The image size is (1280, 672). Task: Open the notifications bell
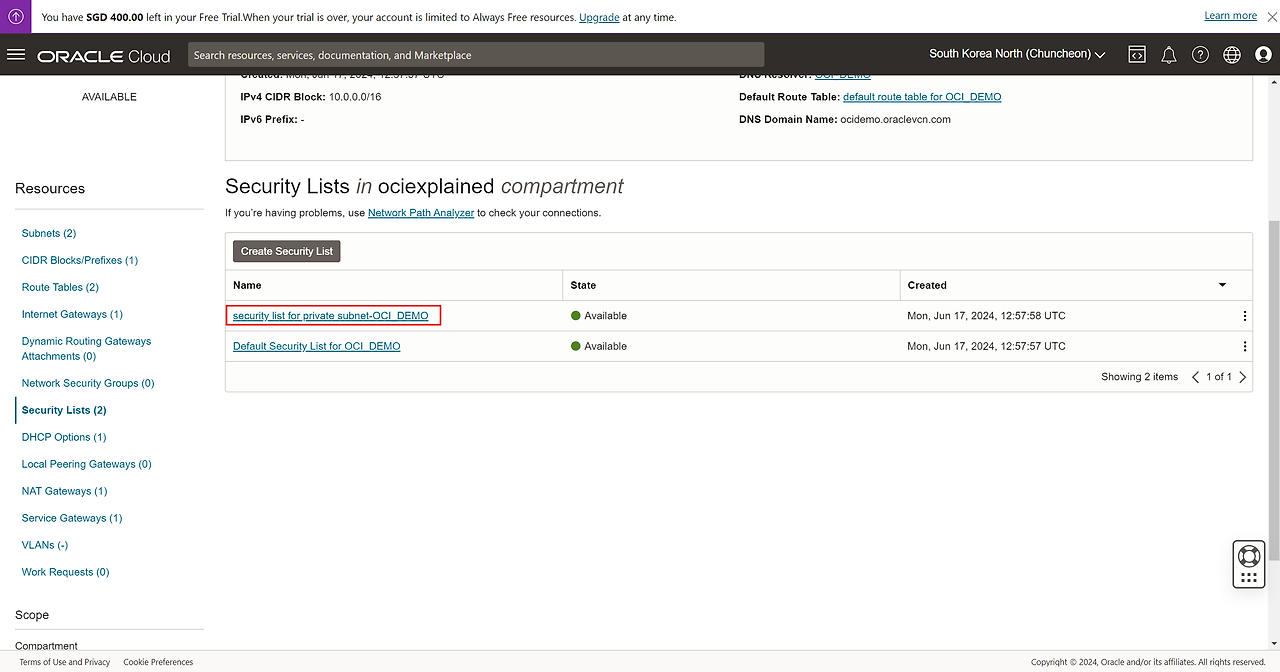[1168, 55]
